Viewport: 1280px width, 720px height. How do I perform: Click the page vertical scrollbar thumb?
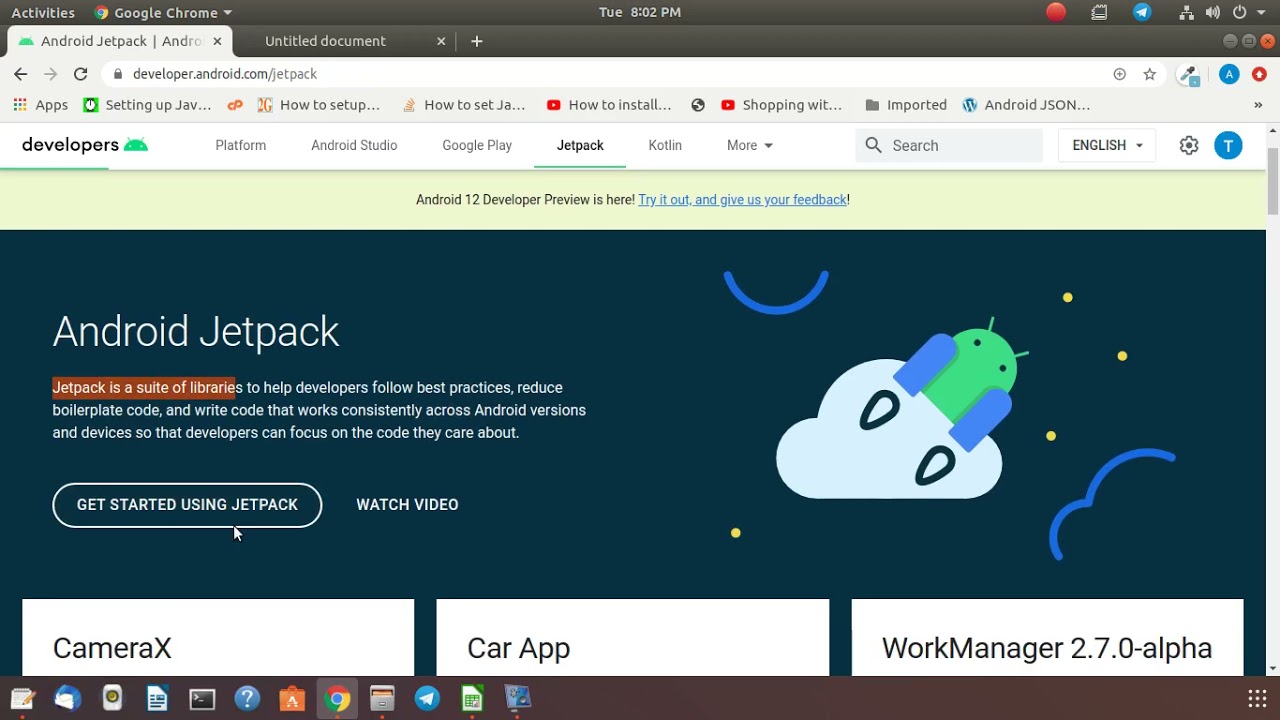tap(1273, 180)
